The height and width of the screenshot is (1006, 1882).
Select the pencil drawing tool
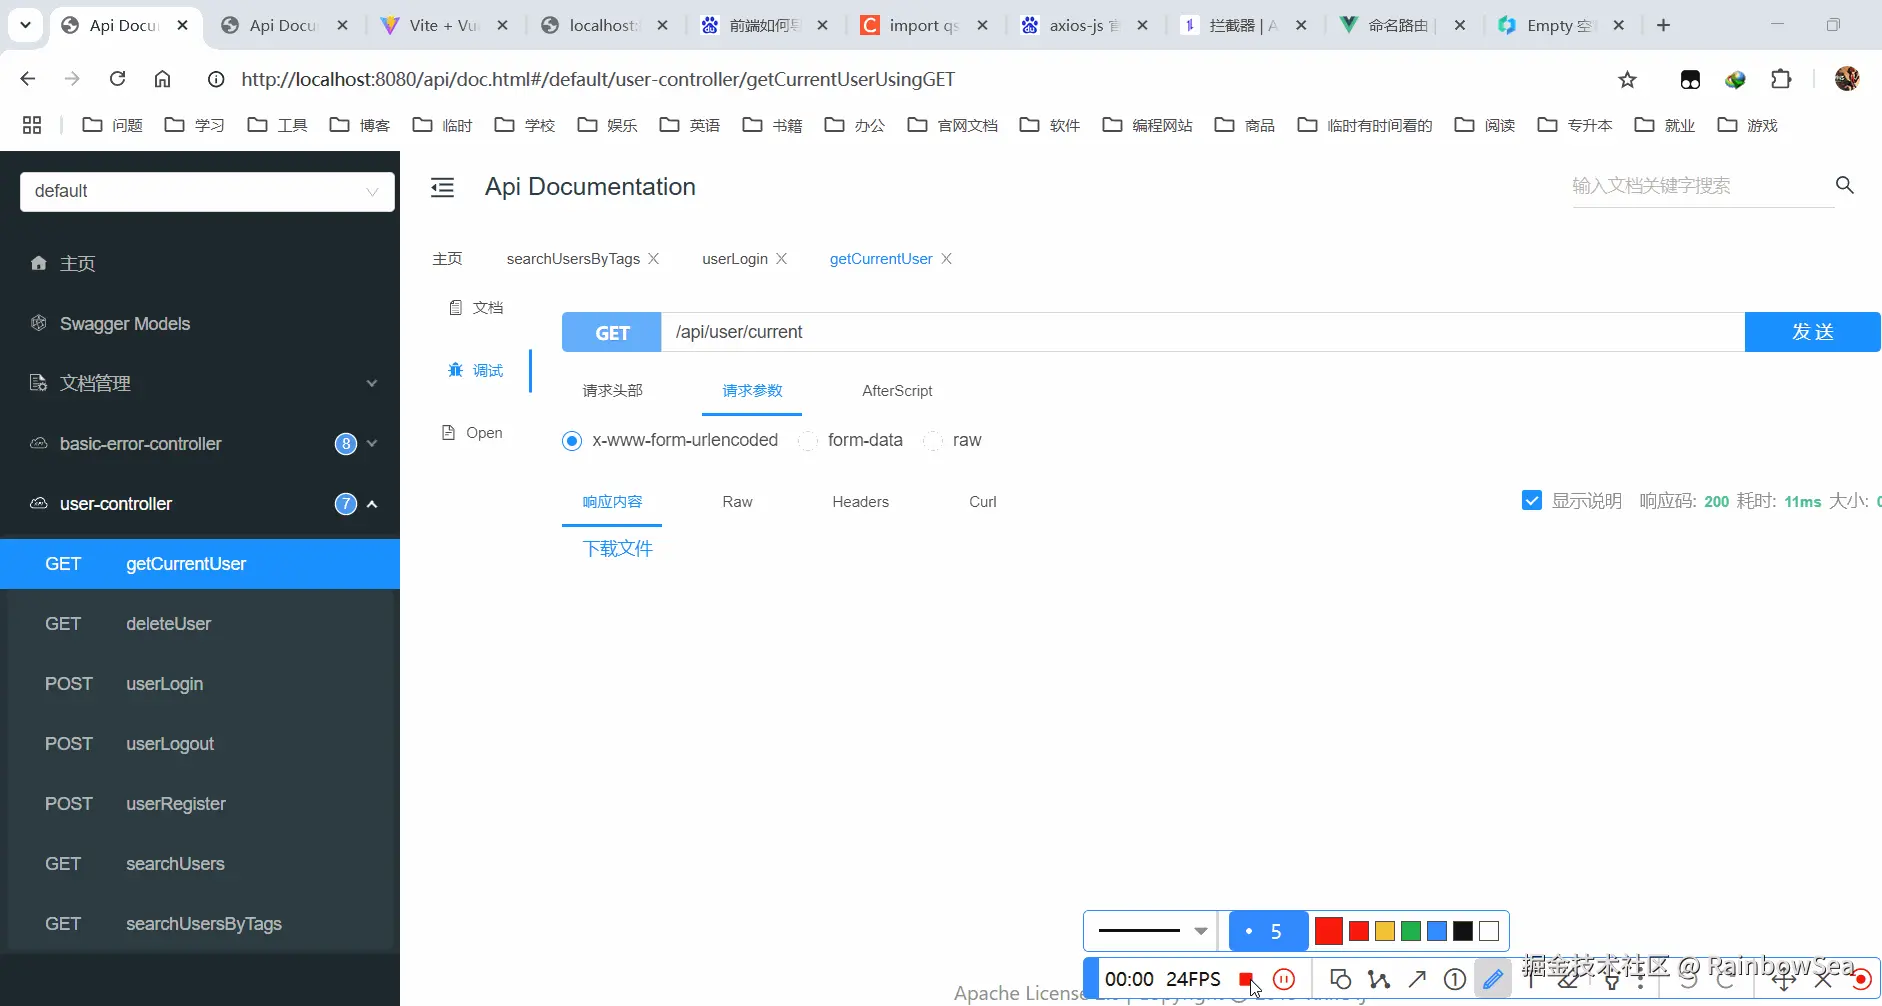(x=1492, y=979)
